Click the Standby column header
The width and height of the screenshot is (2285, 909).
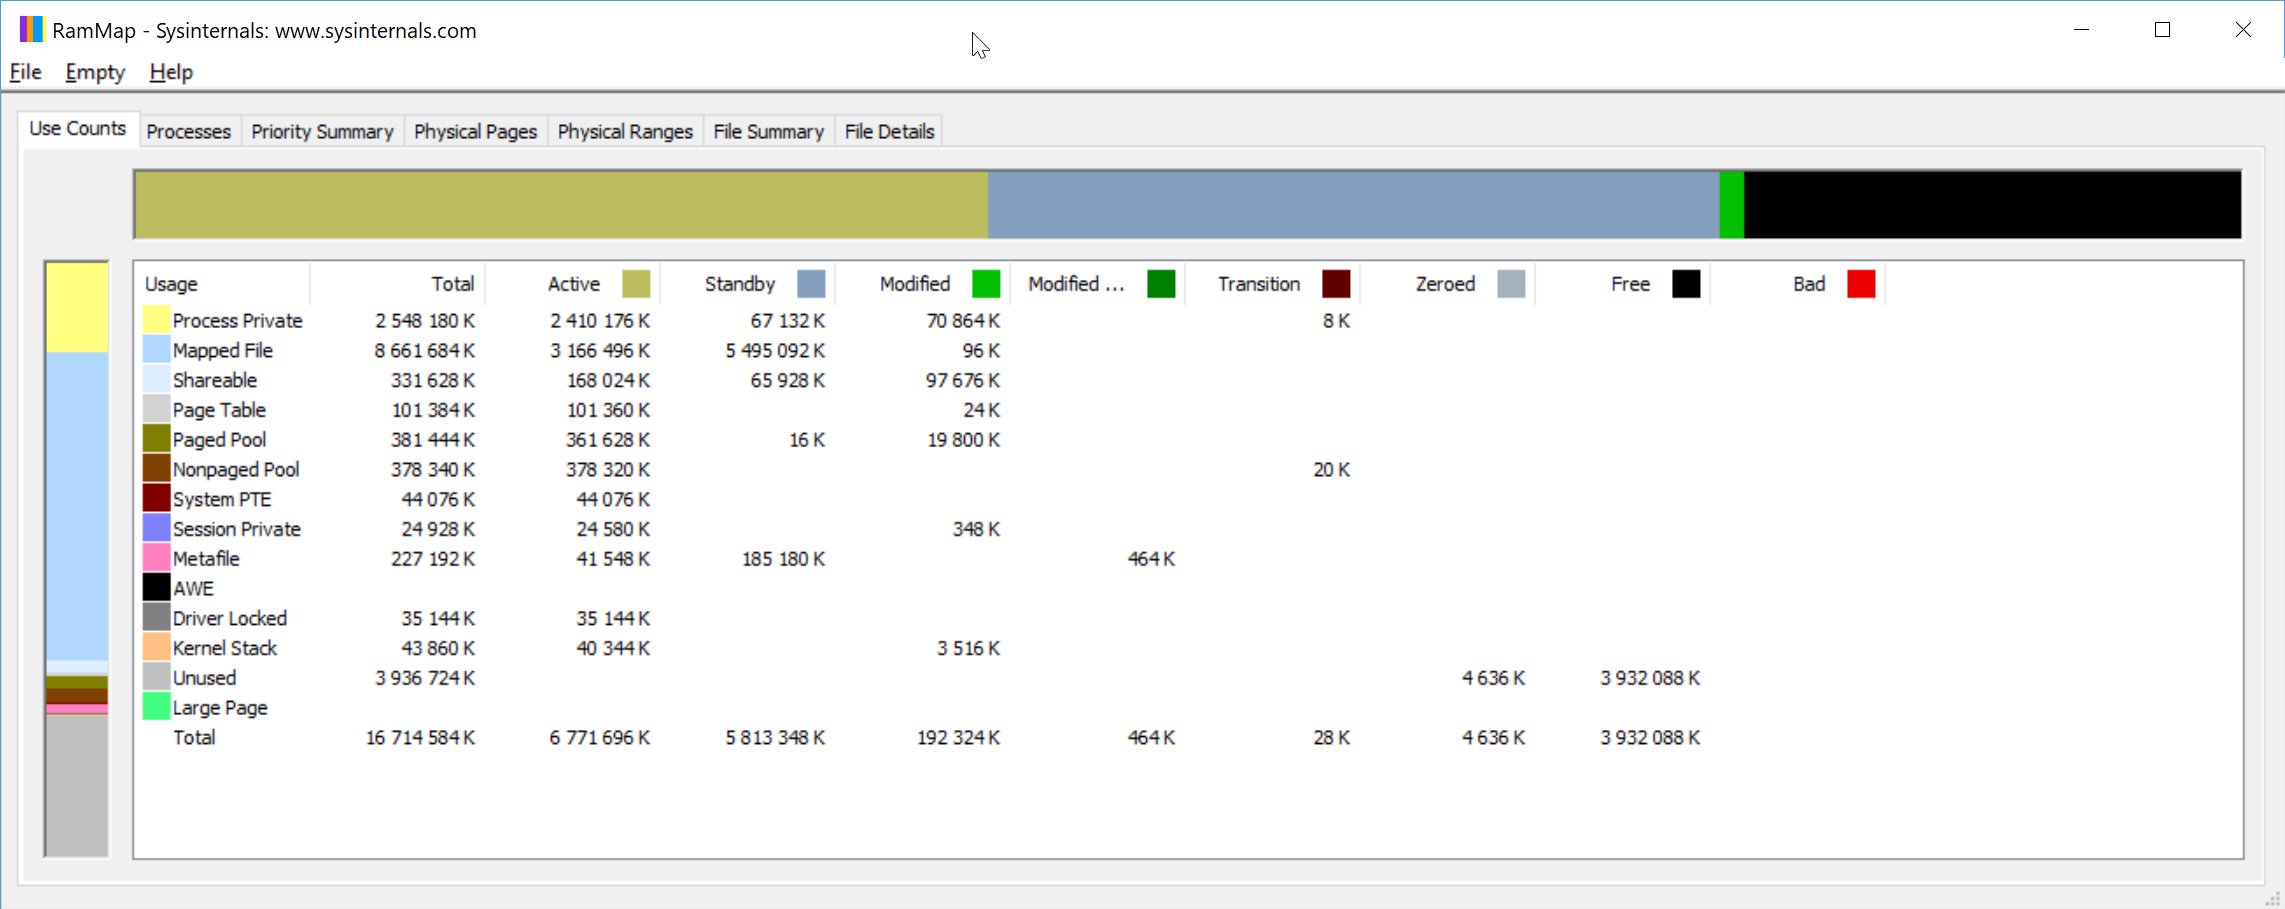point(747,284)
